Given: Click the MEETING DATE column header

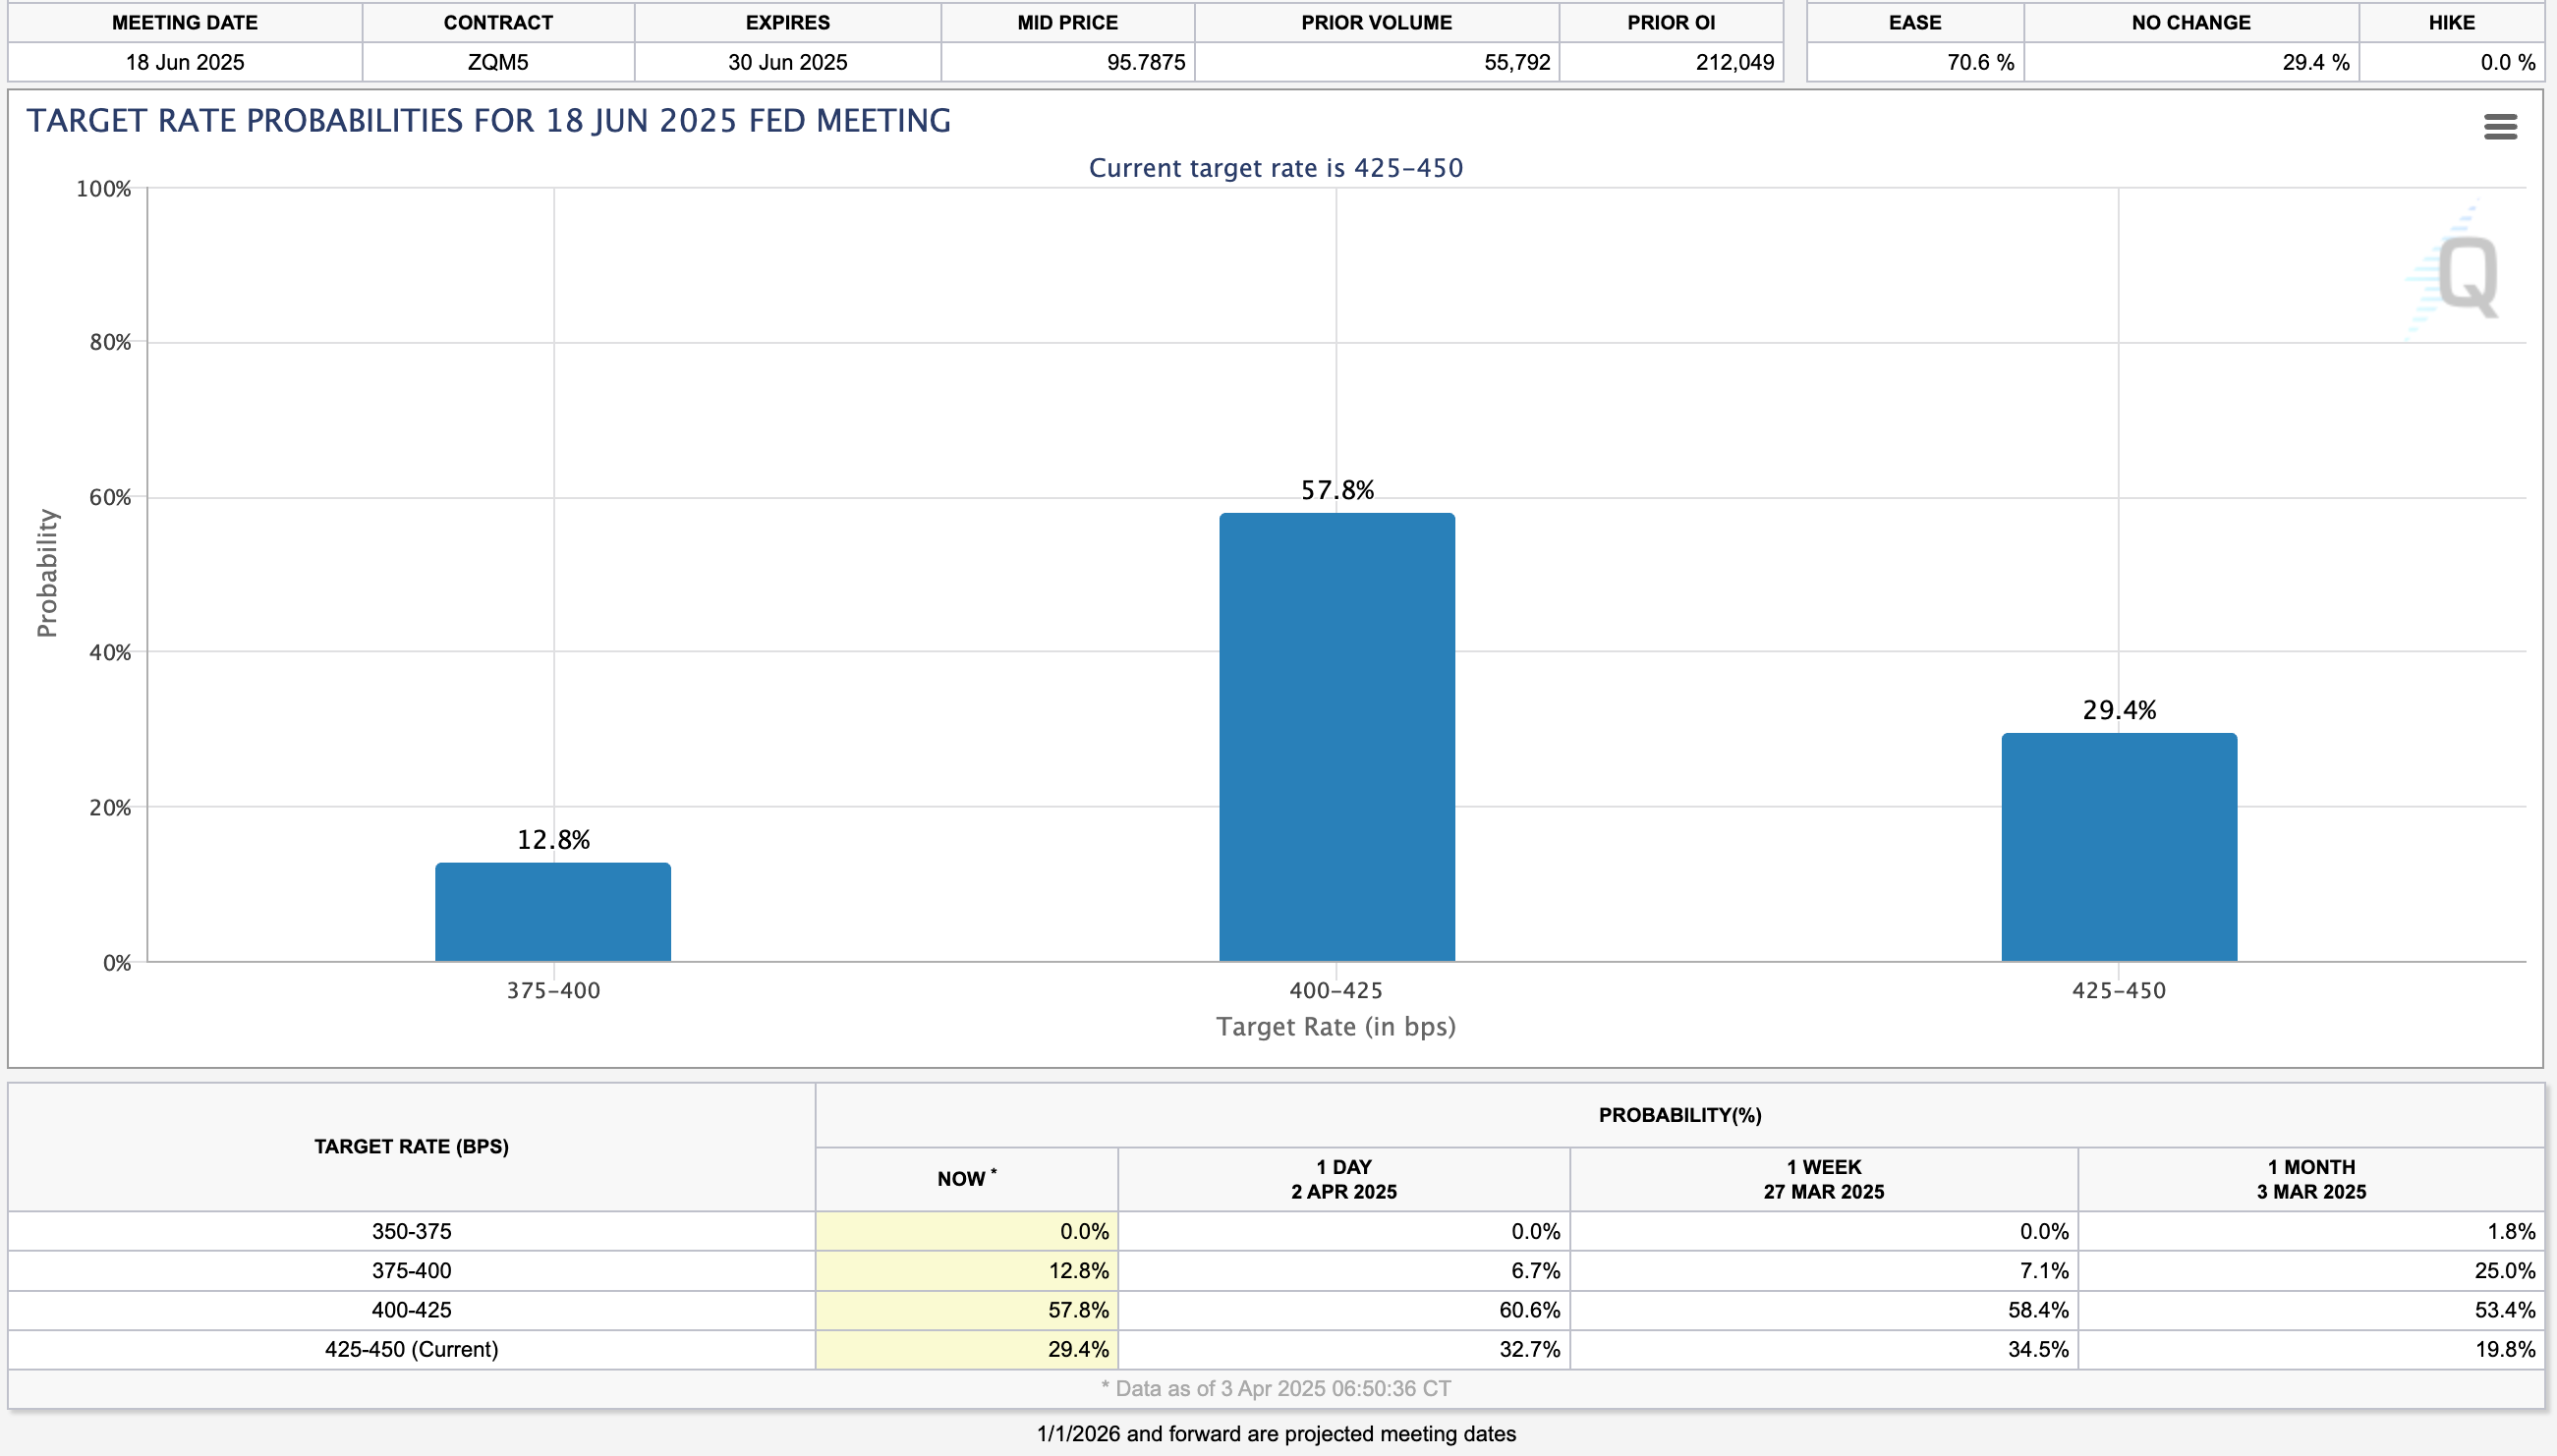Looking at the screenshot, I should pos(184,22).
